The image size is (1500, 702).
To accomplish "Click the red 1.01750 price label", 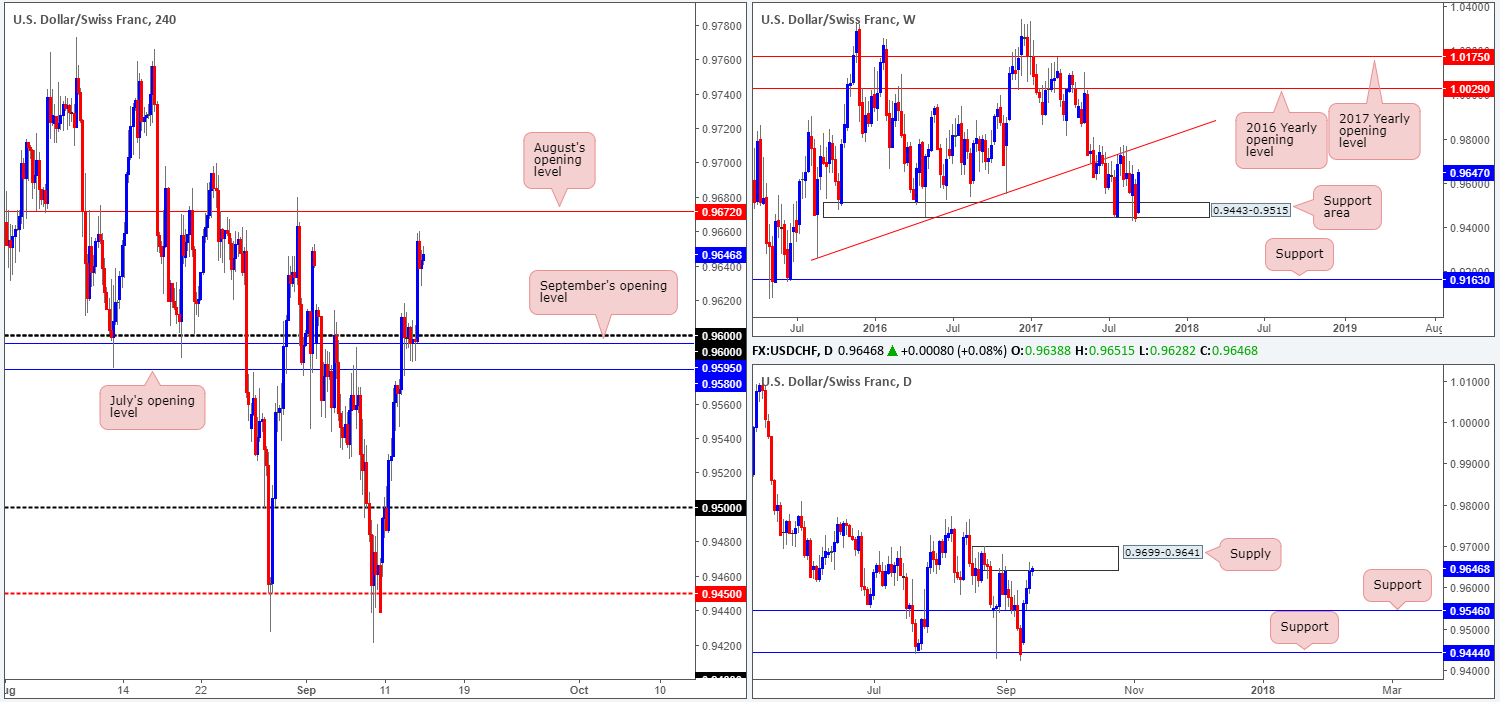I will point(1469,57).
